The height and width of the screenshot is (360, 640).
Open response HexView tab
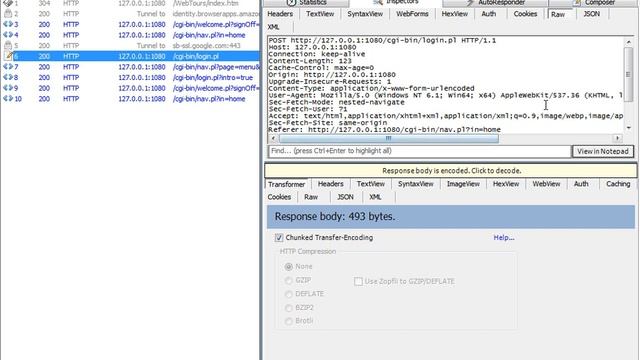click(x=506, y=184)
